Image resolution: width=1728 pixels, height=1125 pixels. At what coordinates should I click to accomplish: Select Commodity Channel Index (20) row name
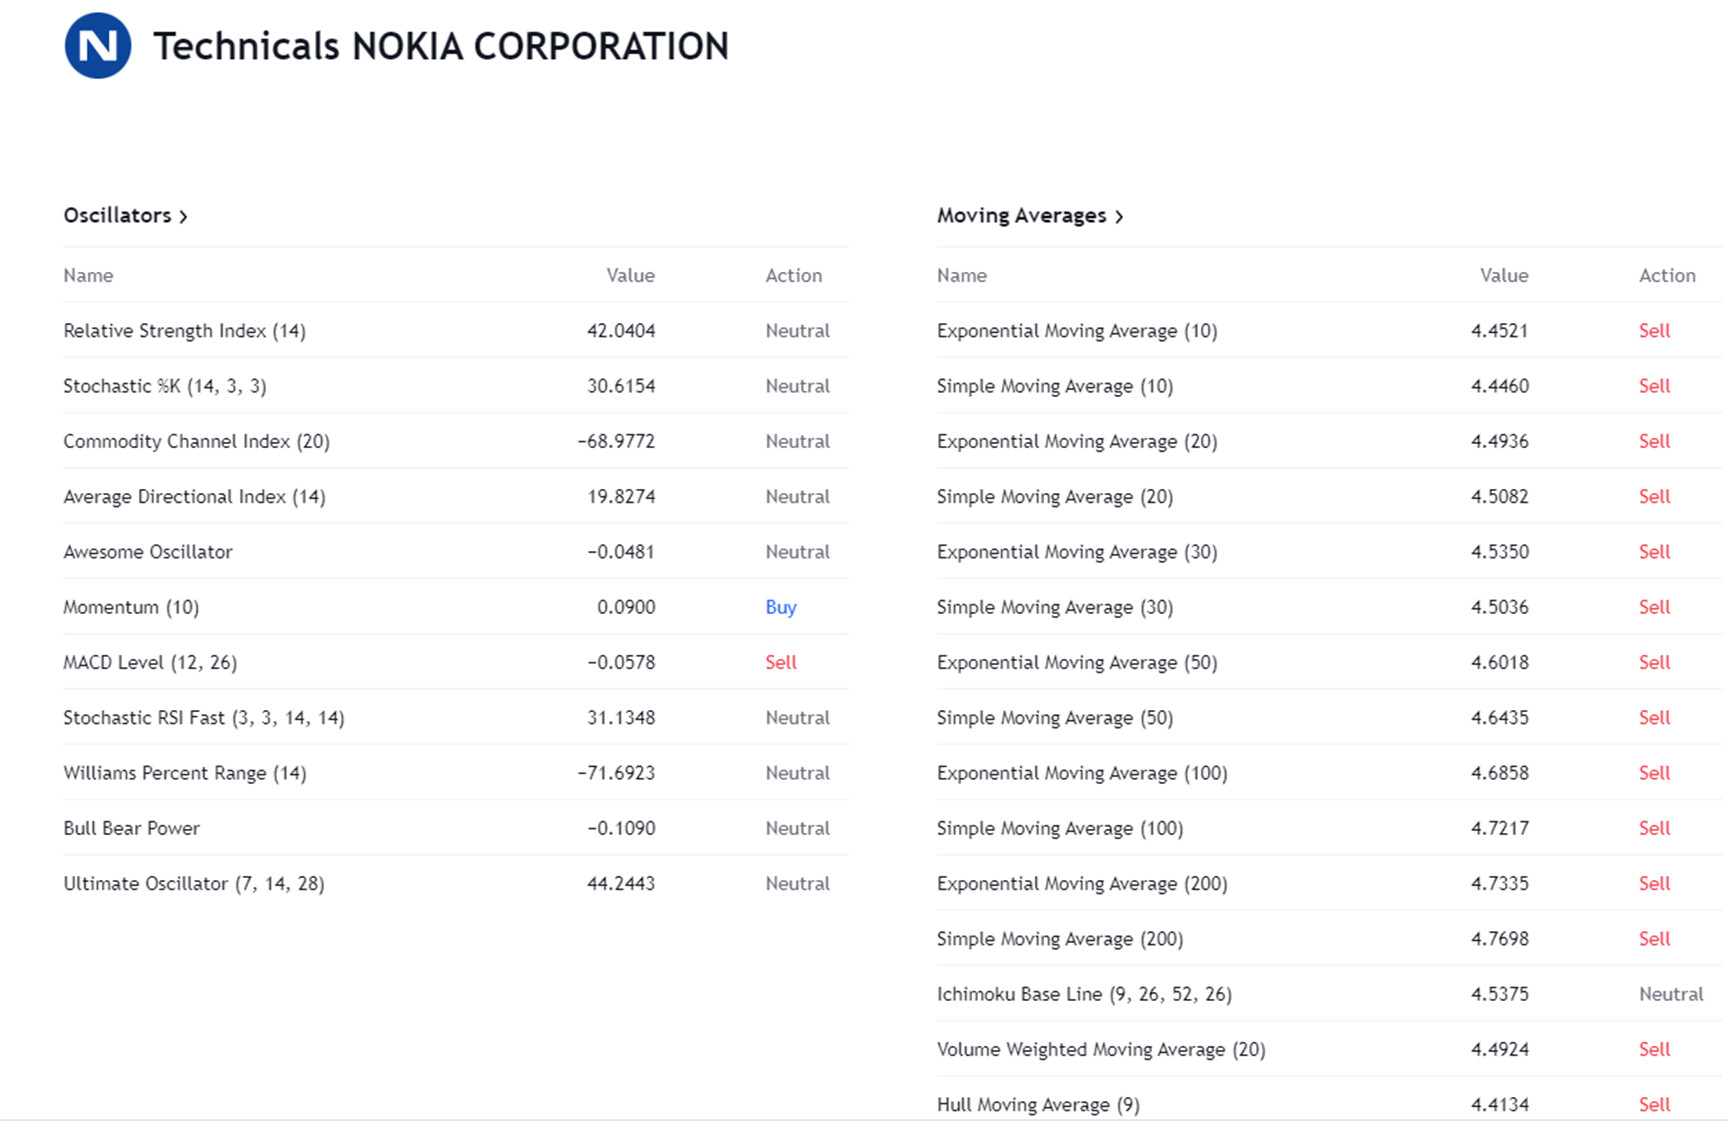197,441
